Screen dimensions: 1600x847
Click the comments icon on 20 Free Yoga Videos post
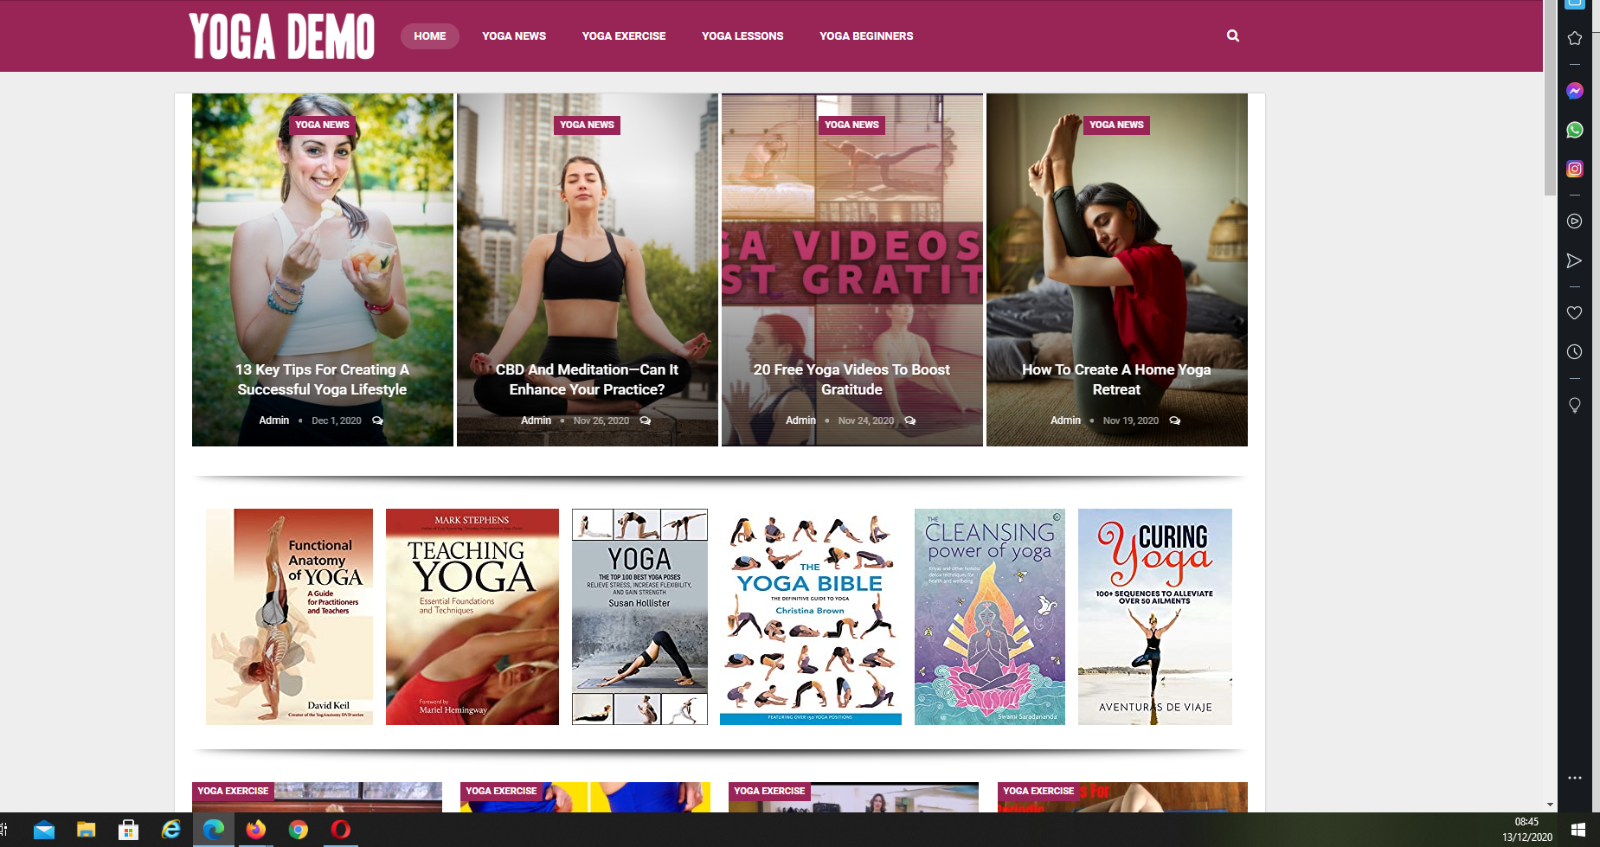tap(910, 421)
